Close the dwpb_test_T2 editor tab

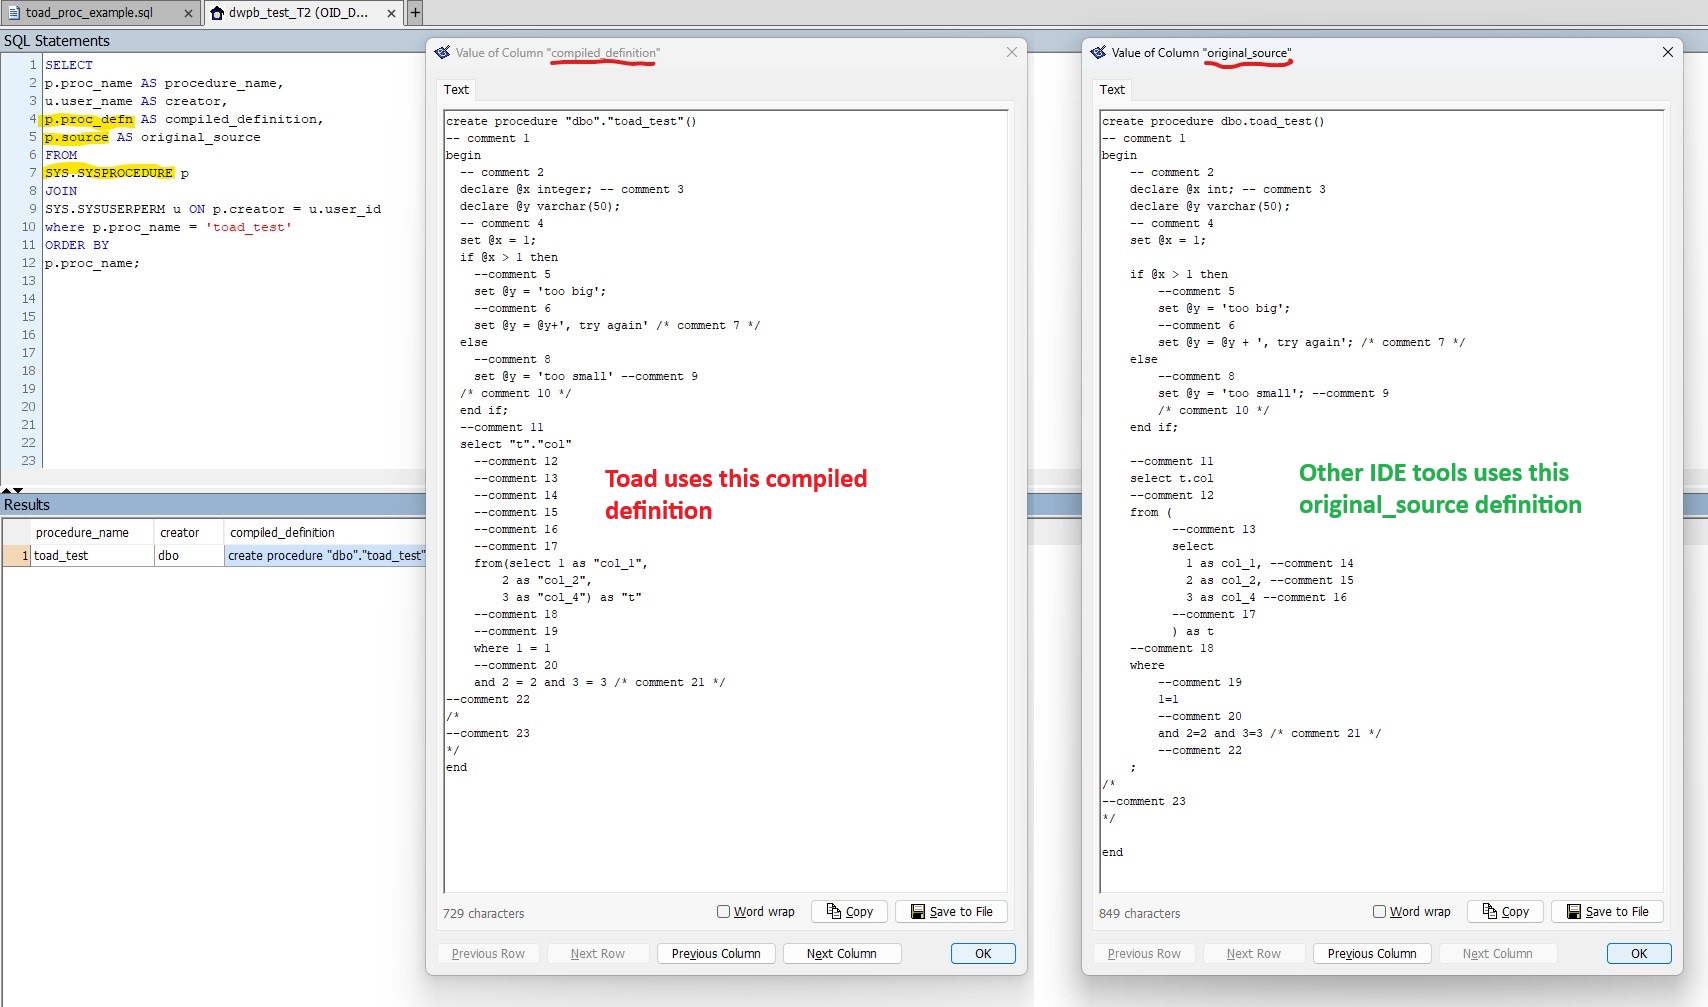(391, 13)
